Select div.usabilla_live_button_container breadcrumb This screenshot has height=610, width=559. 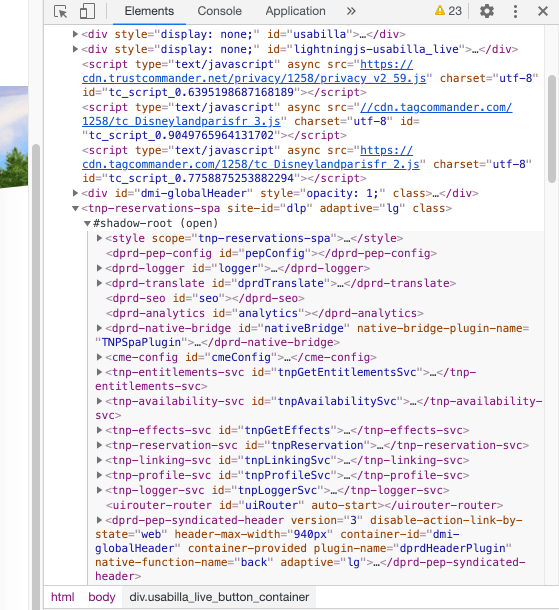pyautogui.click(x=219, y=597)
